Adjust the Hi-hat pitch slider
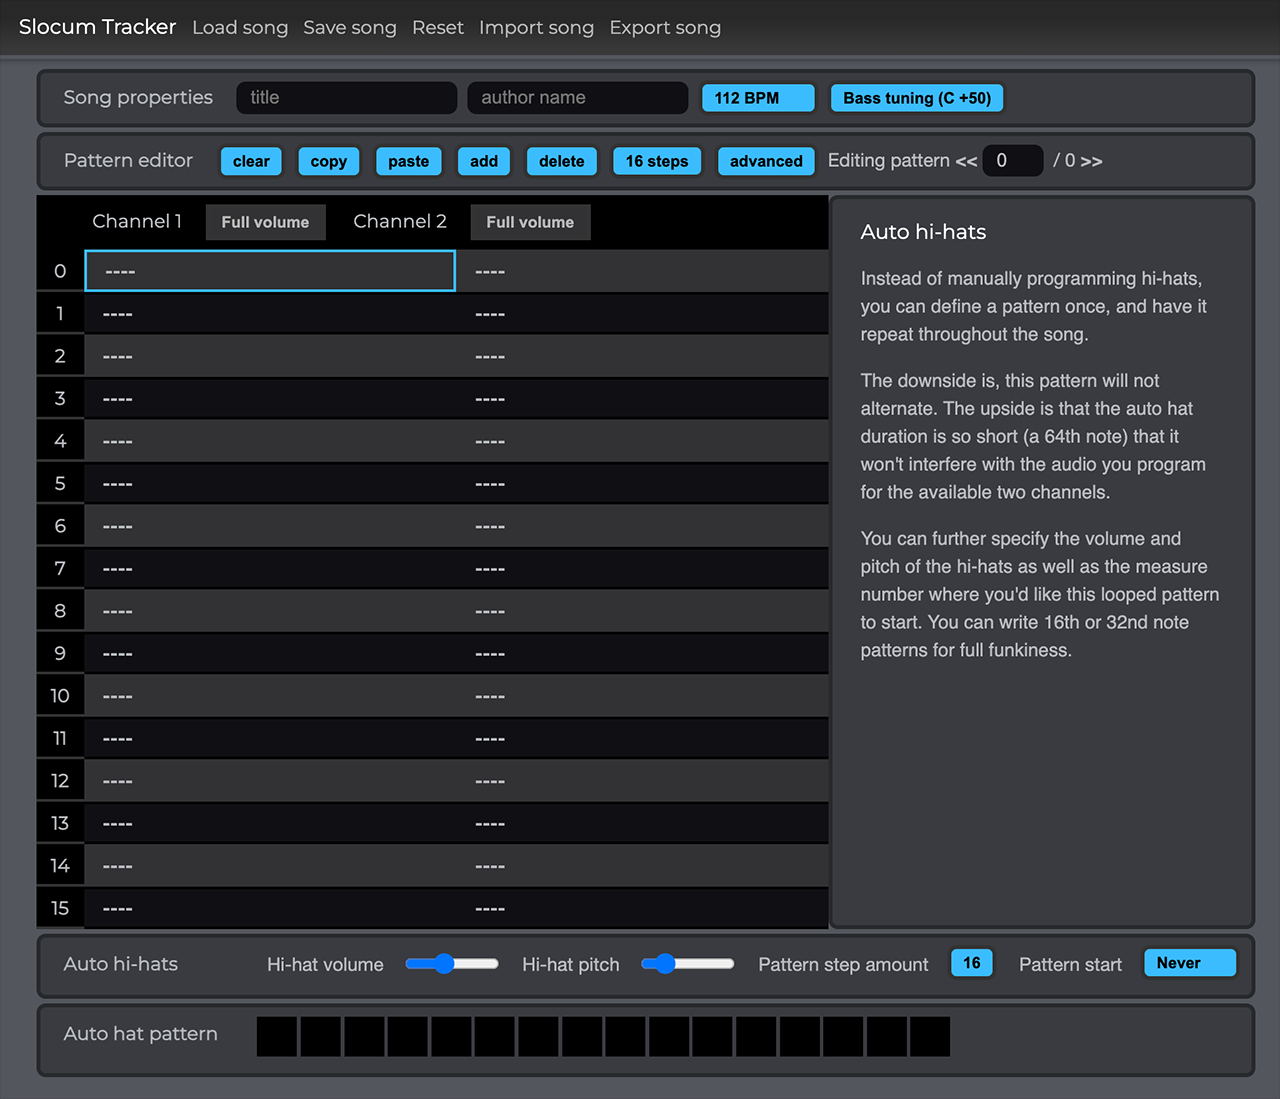This screenshot has height=1099, width=1280. pos(687,964)
